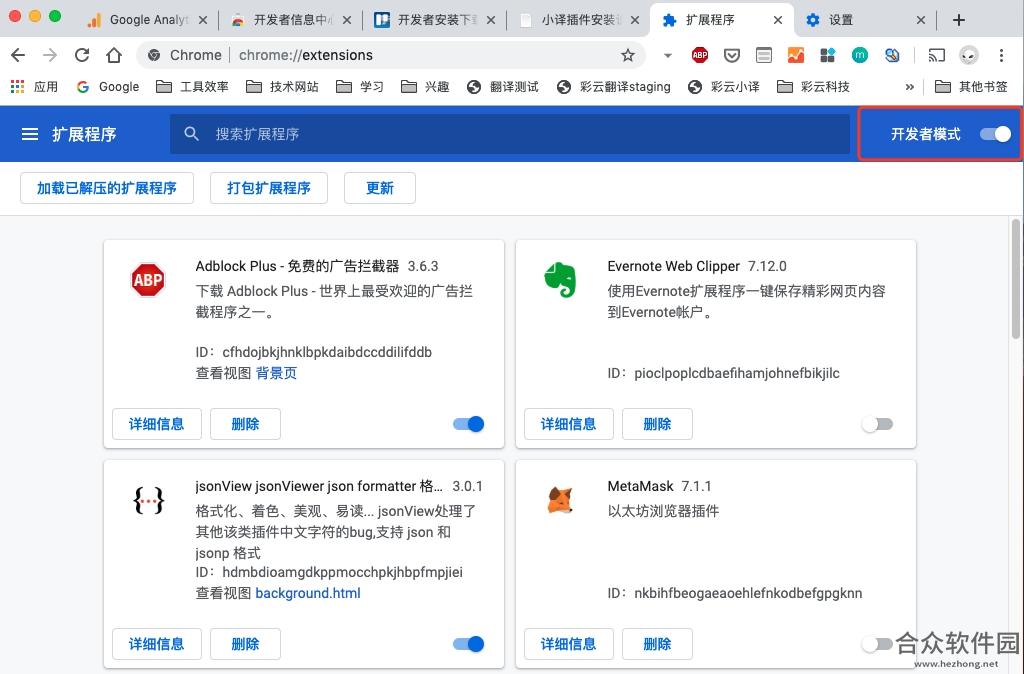Click the page vertical scrollbar
The image size is (1024, 674).
[x=1016, y=279]
